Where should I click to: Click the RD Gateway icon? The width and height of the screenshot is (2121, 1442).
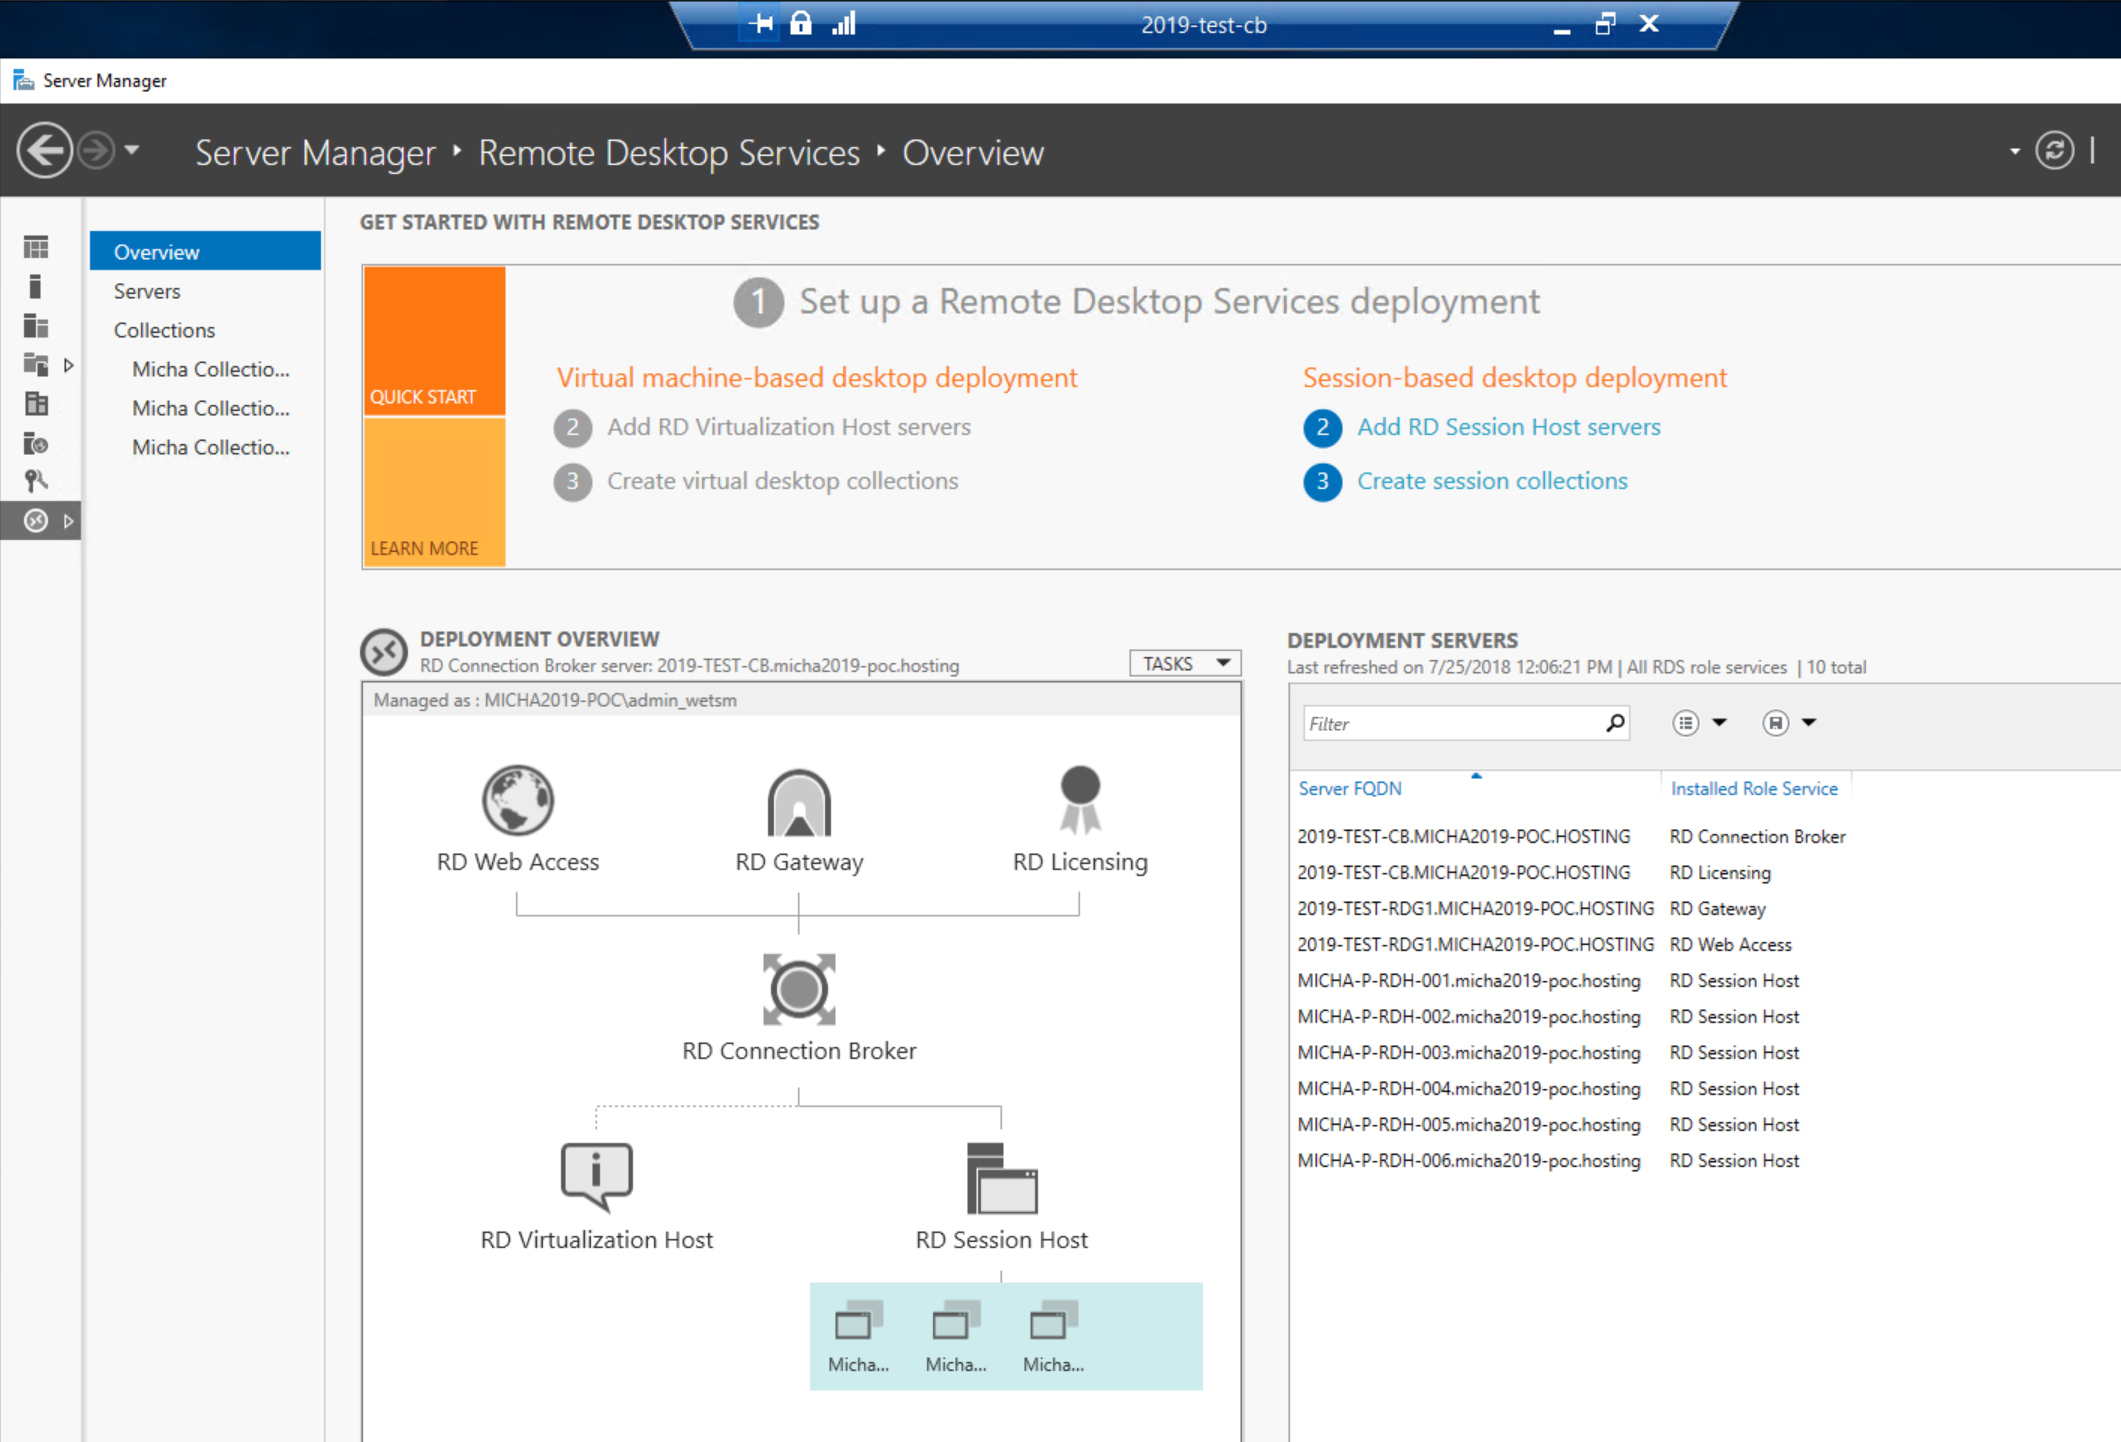(799, 802)
